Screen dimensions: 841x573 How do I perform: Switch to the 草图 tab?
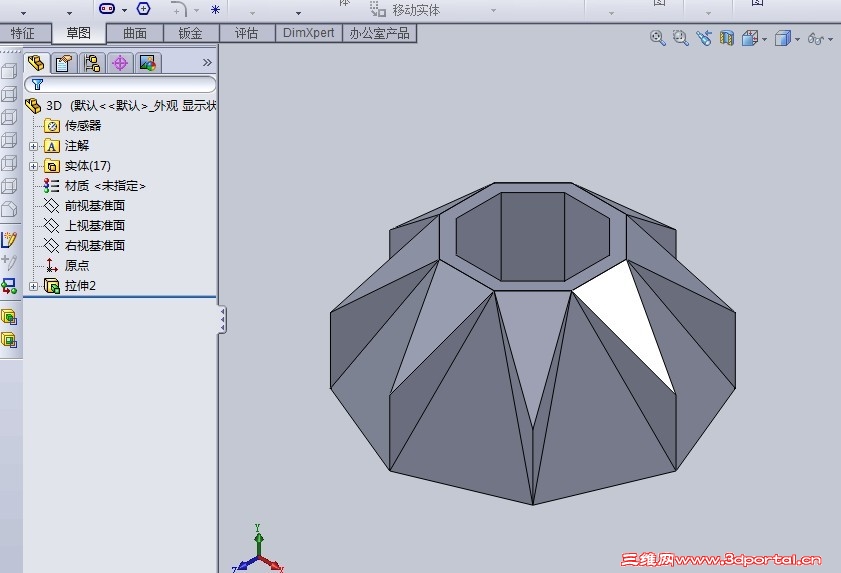79,33
